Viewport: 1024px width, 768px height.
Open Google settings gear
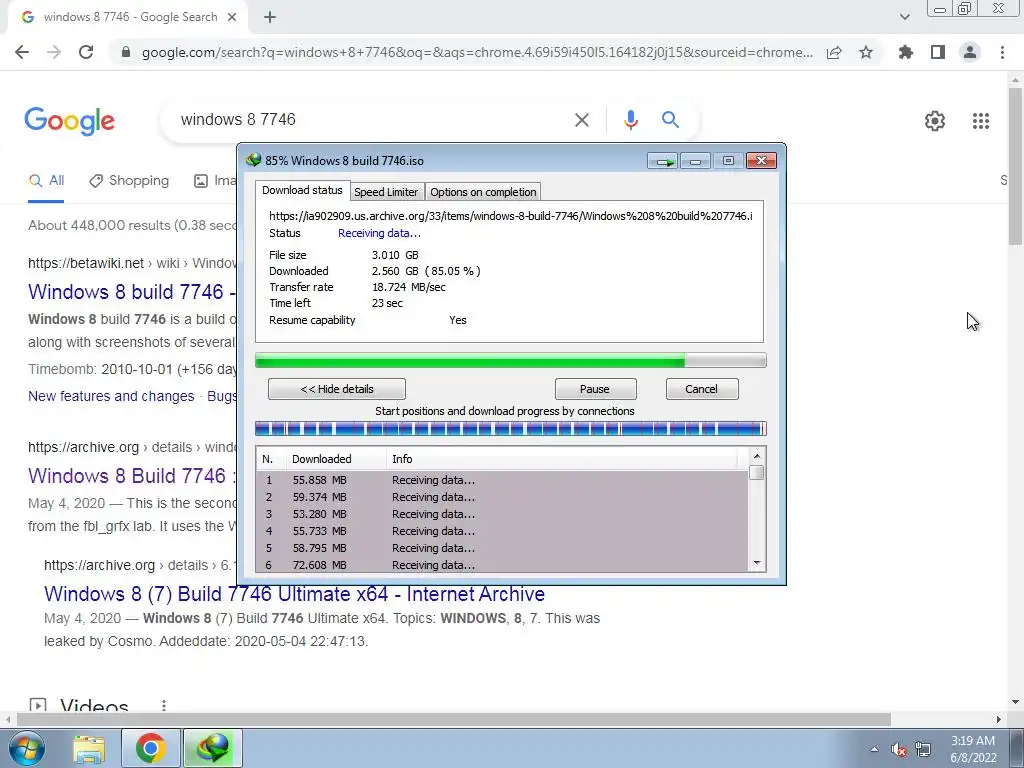point(935,121)
